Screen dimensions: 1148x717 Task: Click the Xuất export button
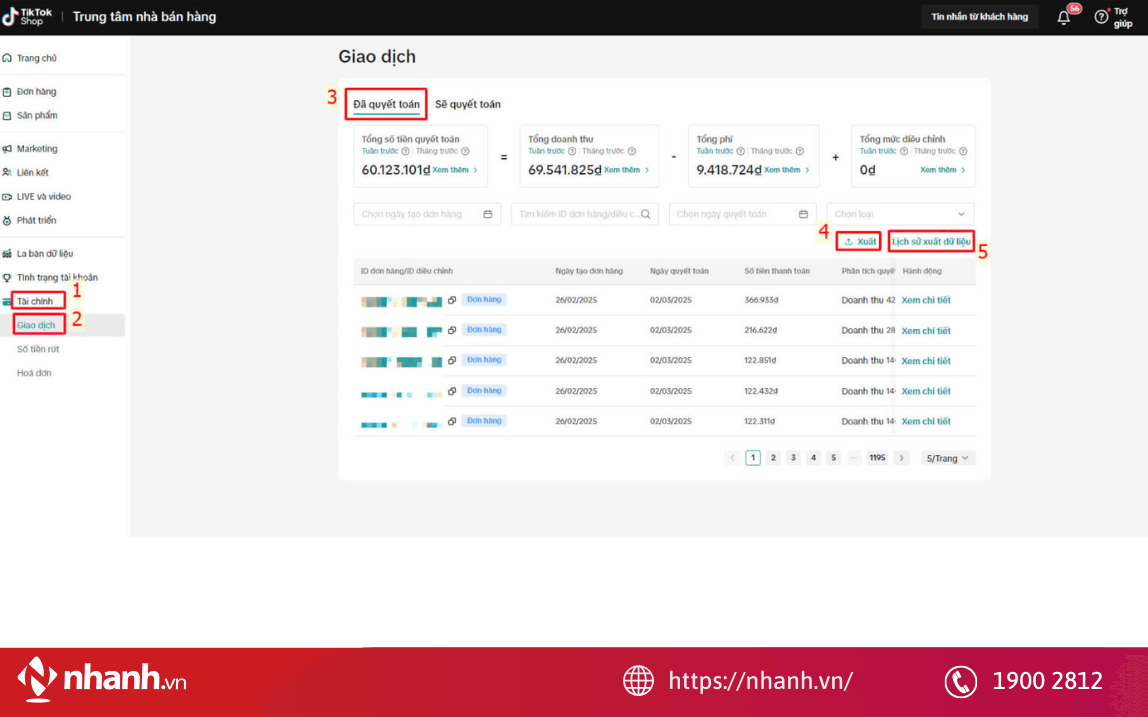point(860,242)
